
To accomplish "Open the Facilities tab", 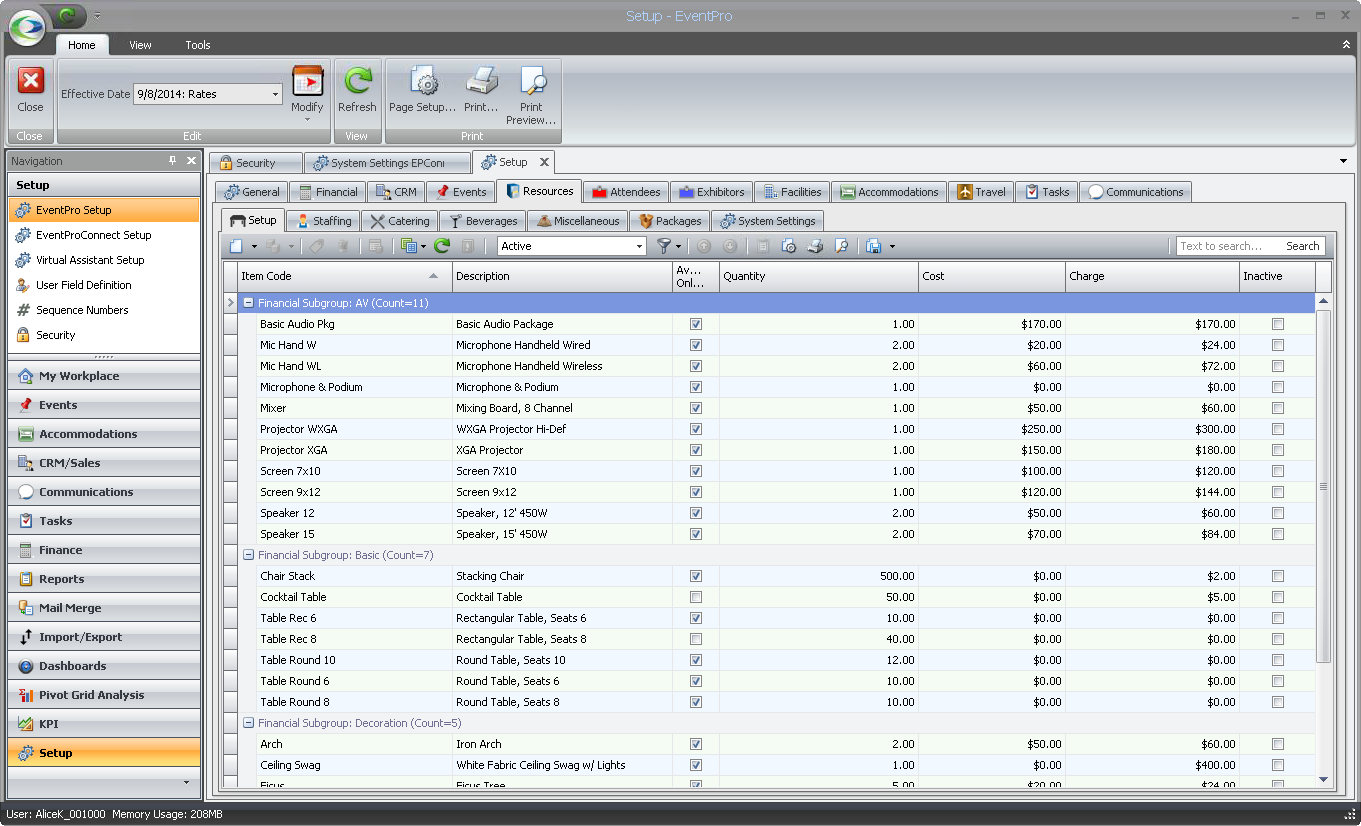I will tap(790, 192).
